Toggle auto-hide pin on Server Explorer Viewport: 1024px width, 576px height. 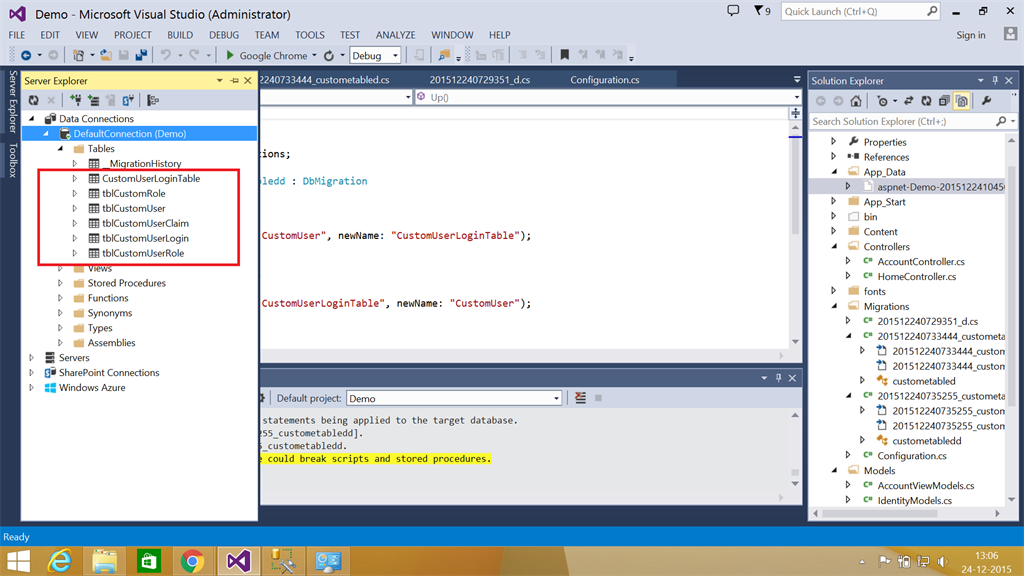[234, 80]
